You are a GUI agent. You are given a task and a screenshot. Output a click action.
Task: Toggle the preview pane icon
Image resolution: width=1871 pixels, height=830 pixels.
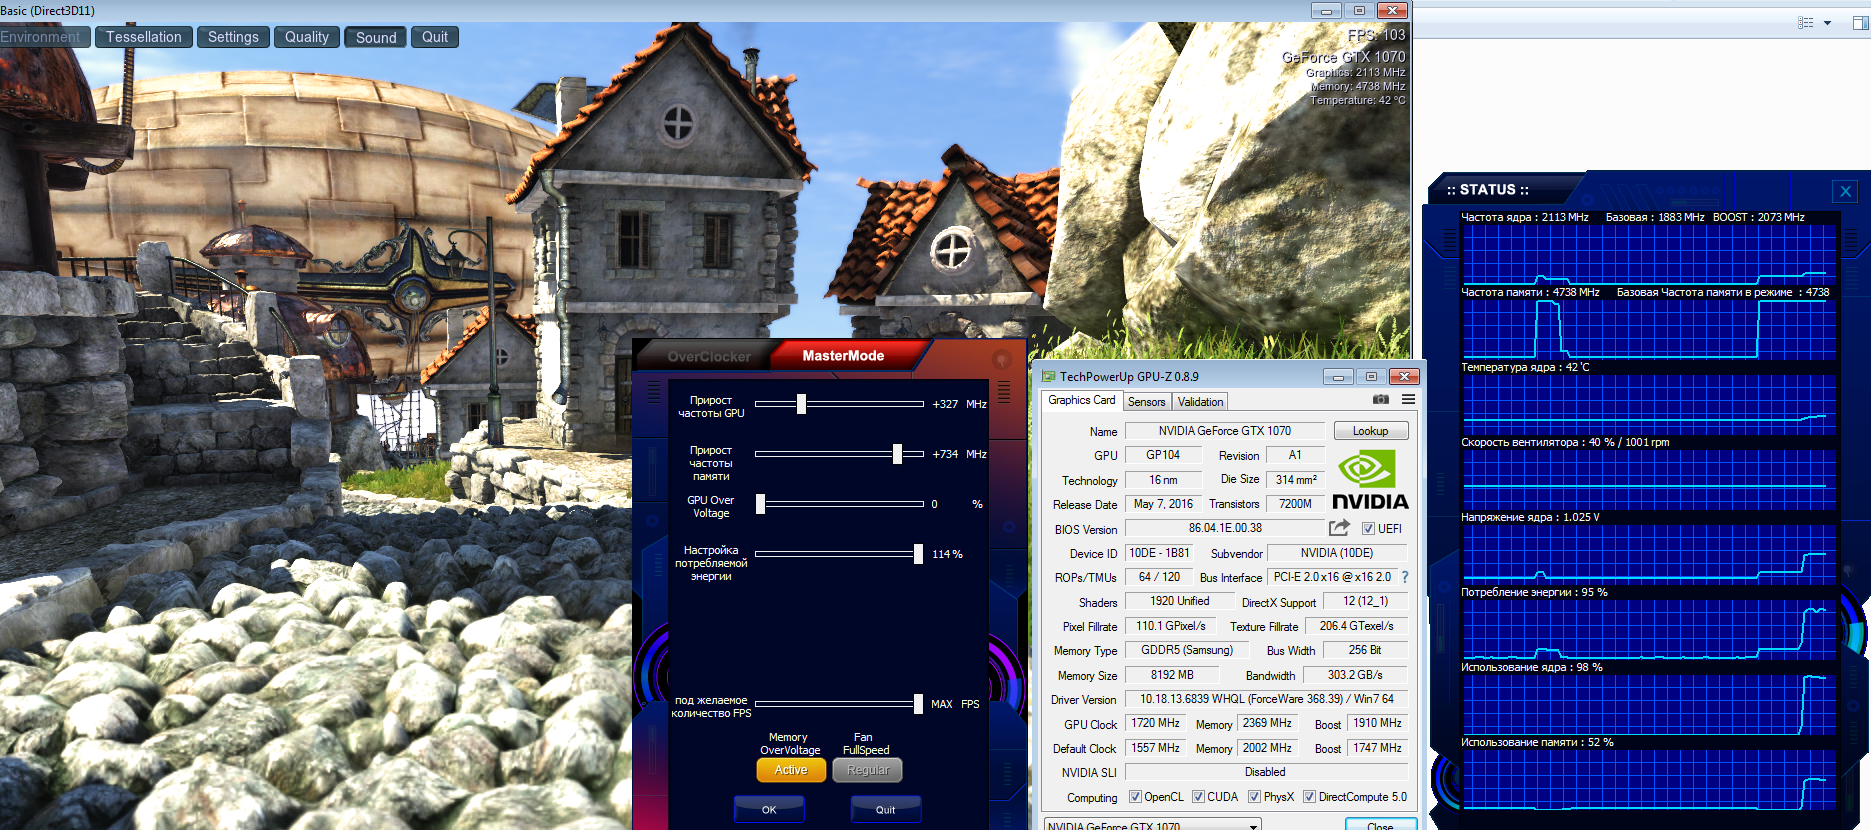pos(1860,22)
